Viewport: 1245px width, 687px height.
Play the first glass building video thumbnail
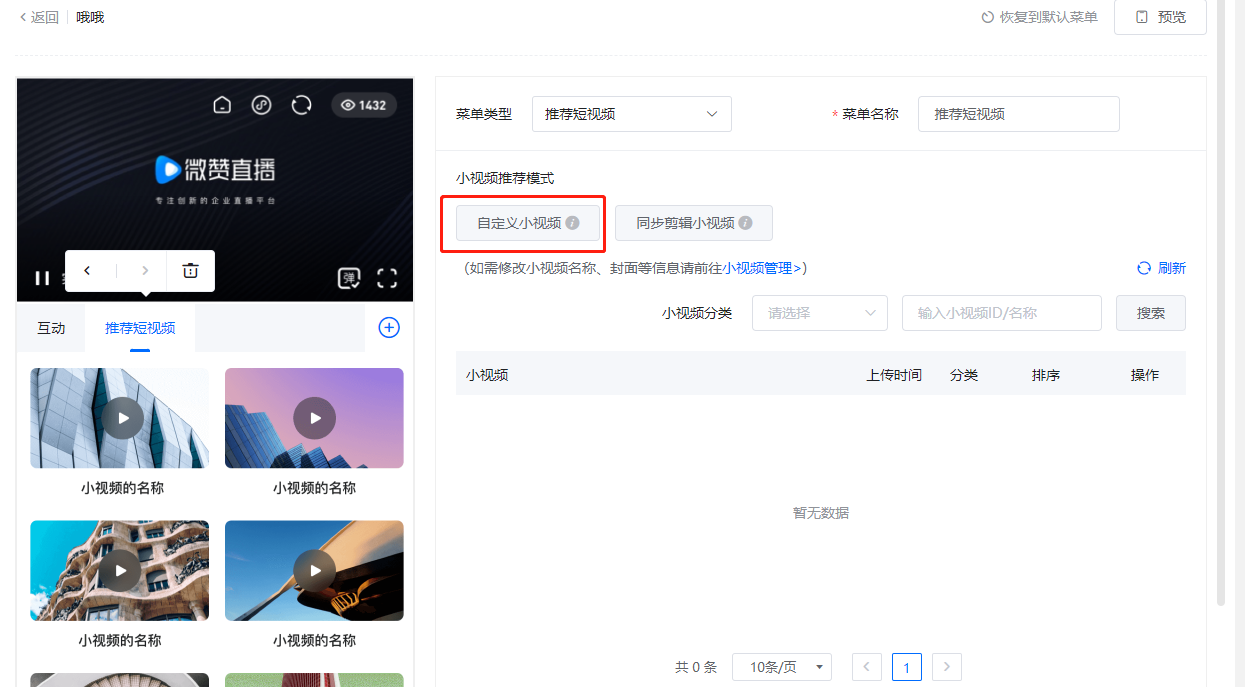[121, 418]
